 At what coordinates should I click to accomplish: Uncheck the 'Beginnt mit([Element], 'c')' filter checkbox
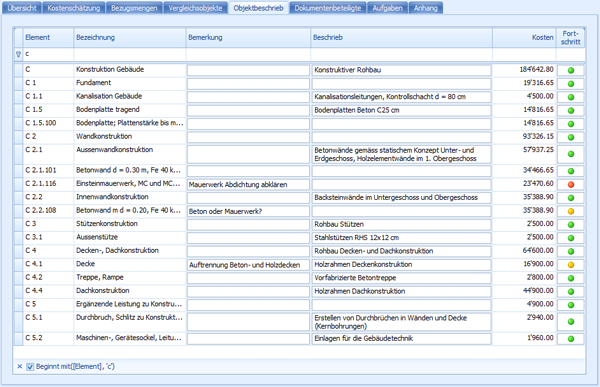(x=30, y=367)
